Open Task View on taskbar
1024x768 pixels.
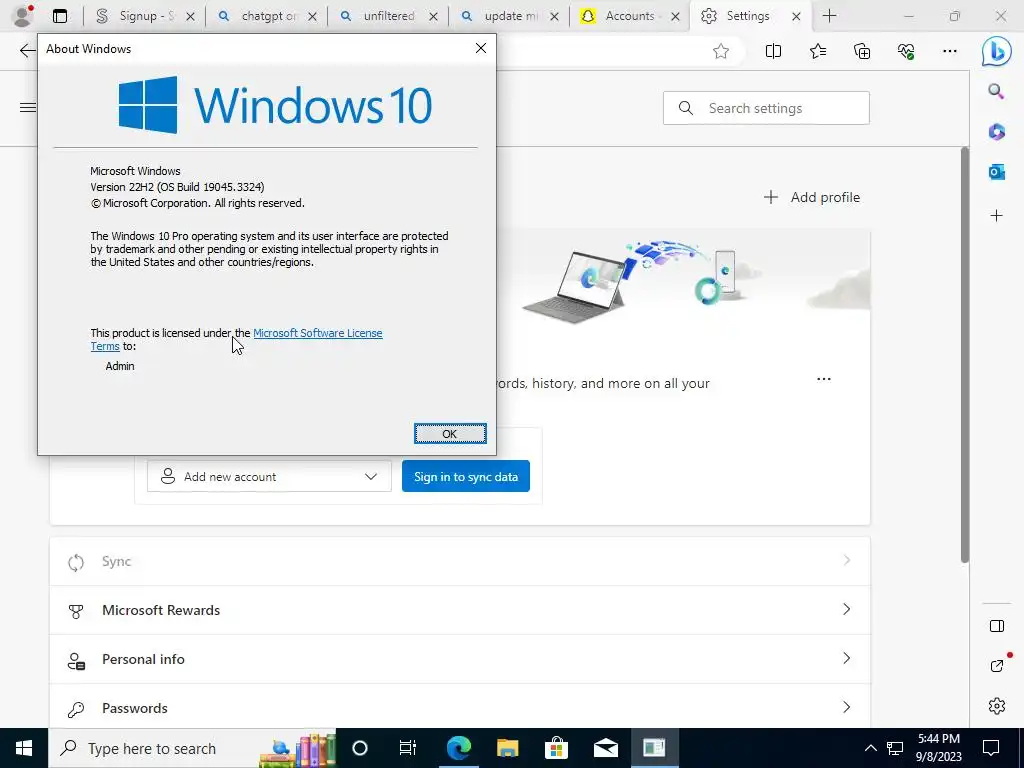tap(408, 748)
